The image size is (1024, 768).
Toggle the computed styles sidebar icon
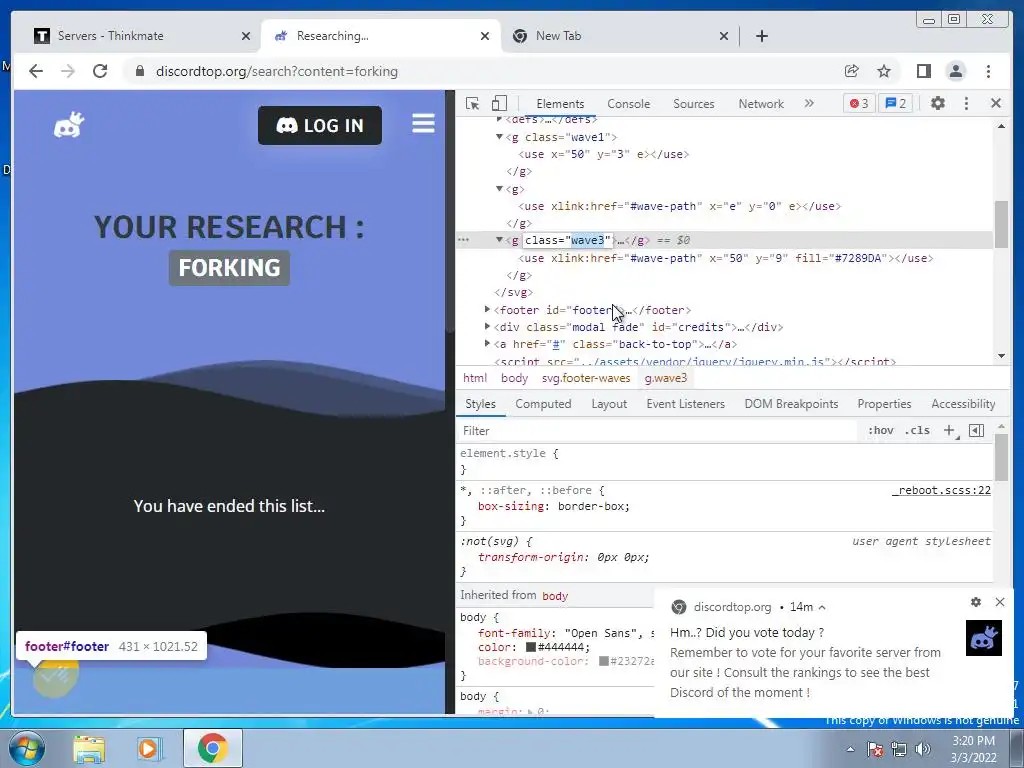(x=976, y=430)
